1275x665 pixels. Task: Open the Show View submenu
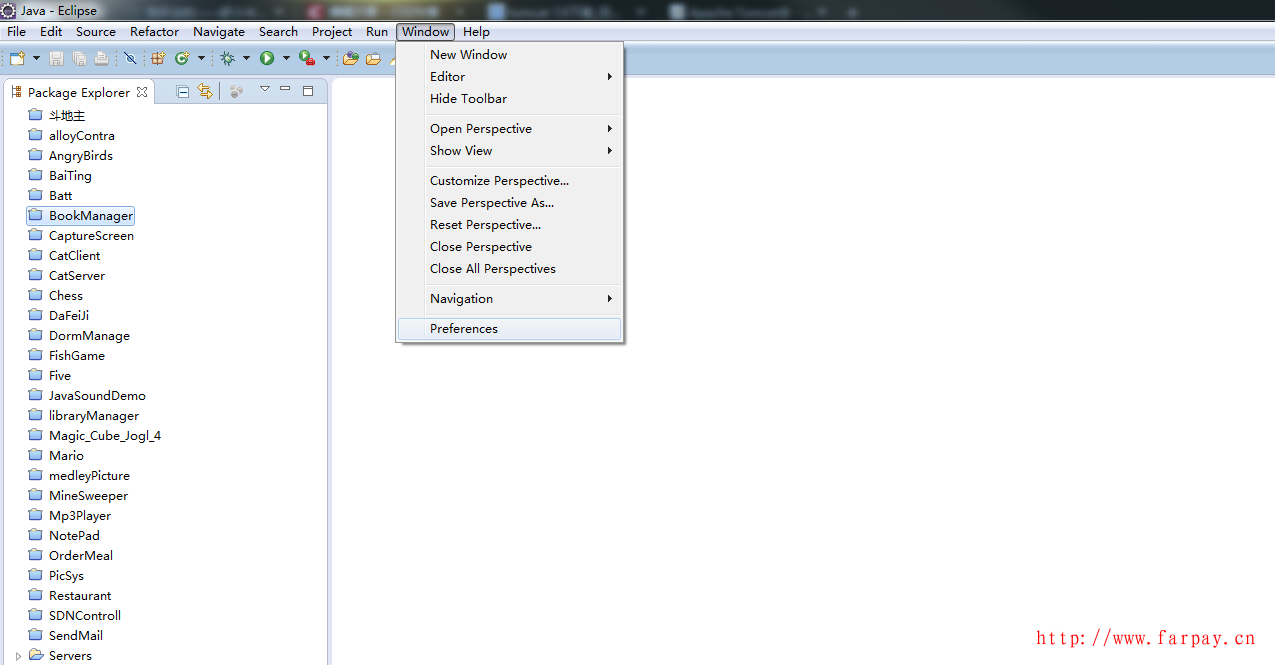[461, 151]
